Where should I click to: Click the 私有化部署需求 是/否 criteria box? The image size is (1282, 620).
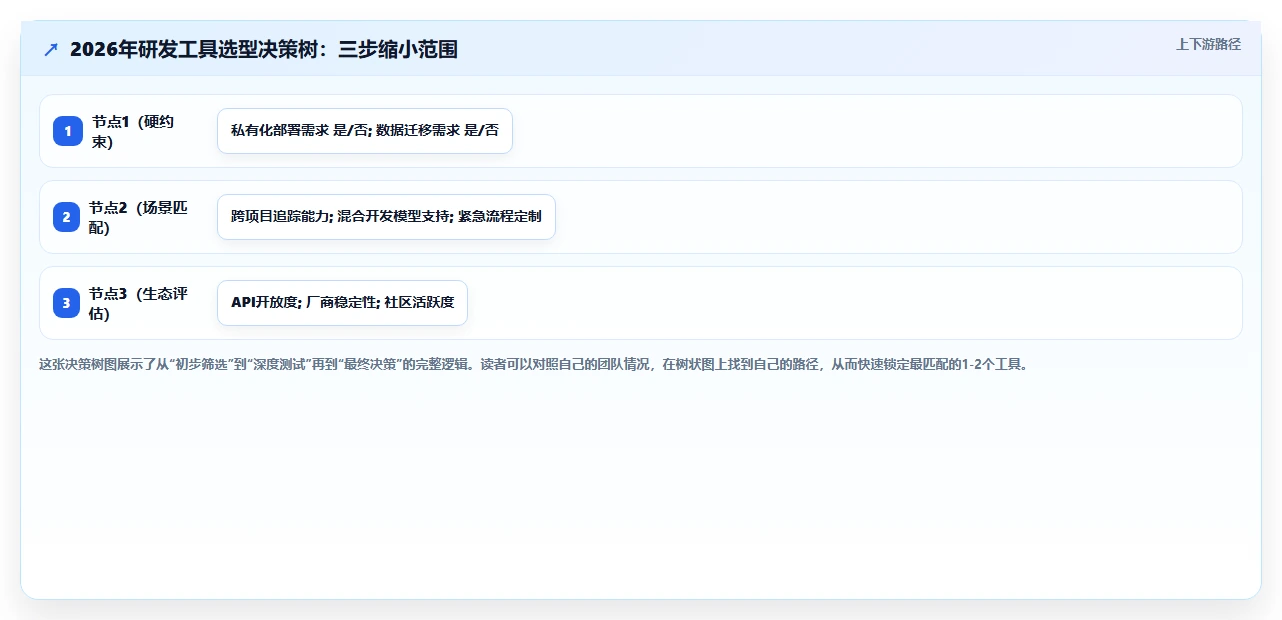pos(365,131)
